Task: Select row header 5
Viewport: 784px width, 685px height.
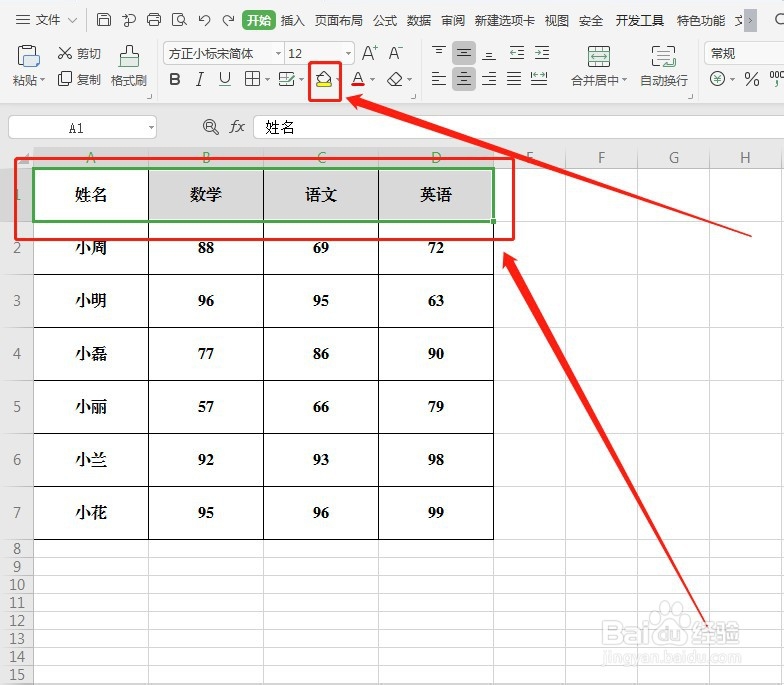Action: [x=16, y=406]
